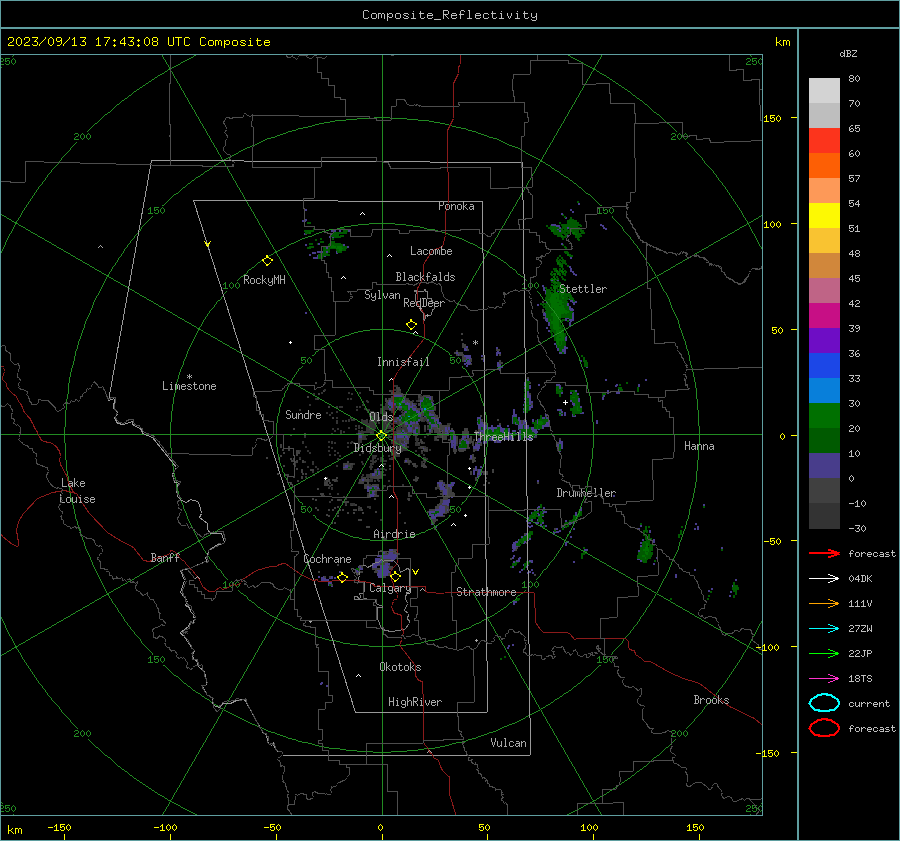
Task: Click the orange 111V arrow icon
Action: pos(824,603)
